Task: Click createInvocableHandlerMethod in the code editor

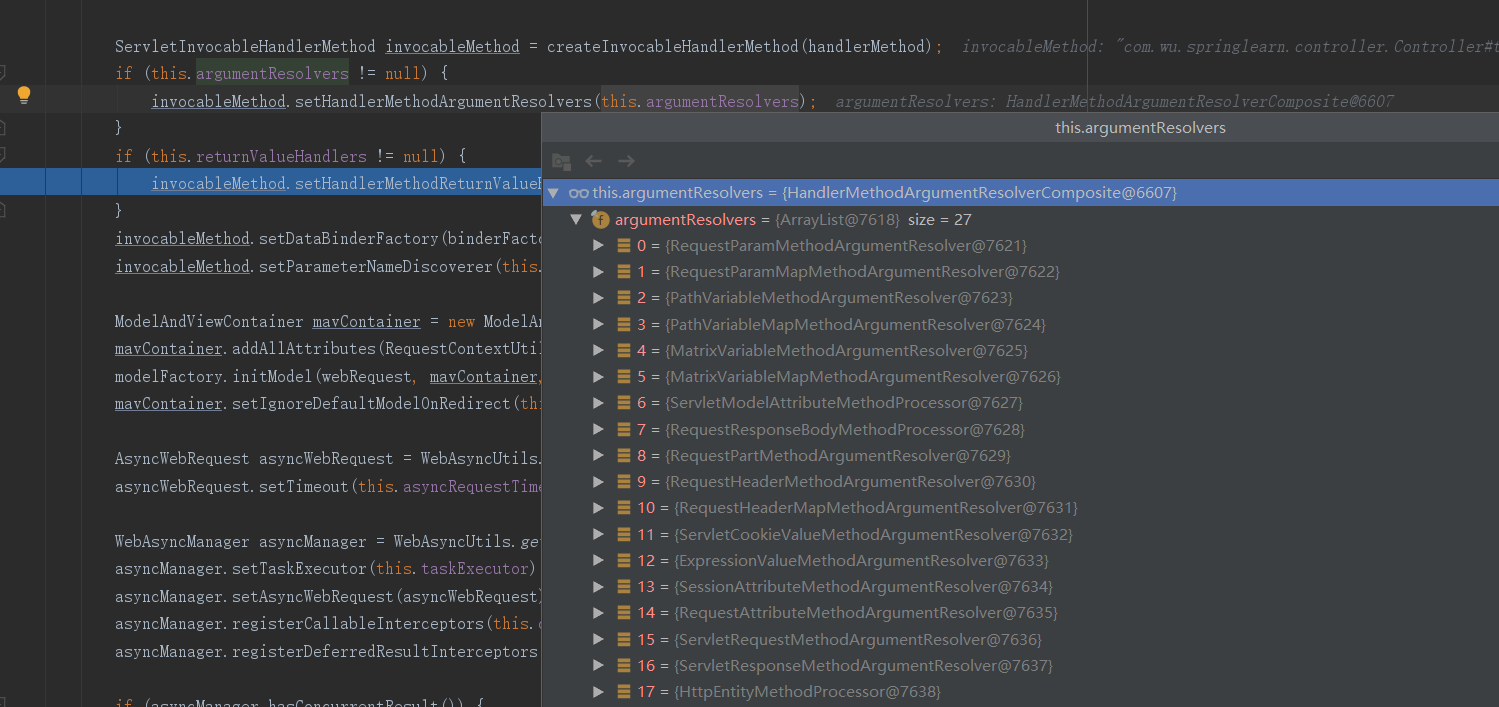Action: coord(673,46)
